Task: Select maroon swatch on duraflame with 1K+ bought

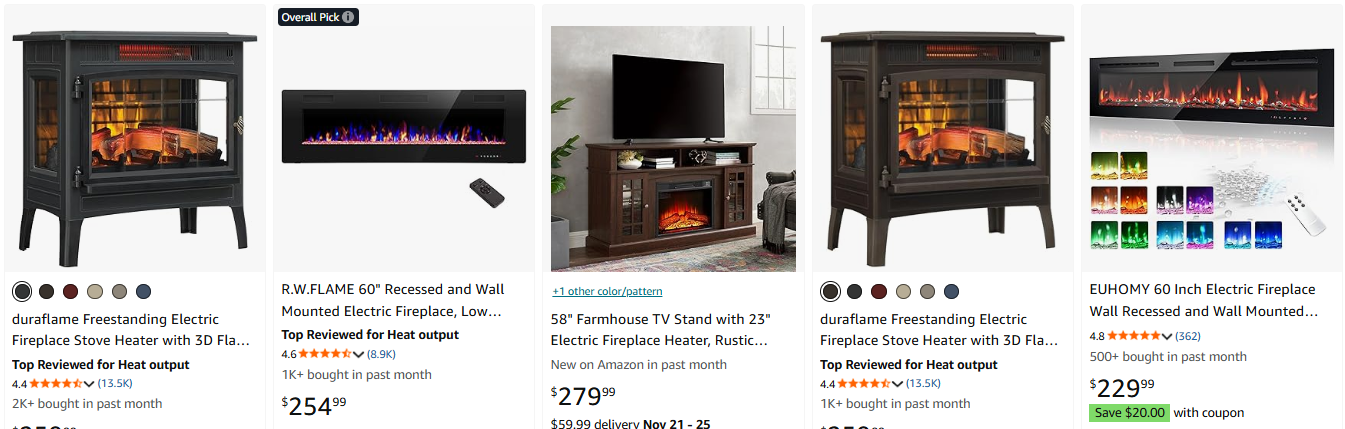Action: [x=878, y=292]
